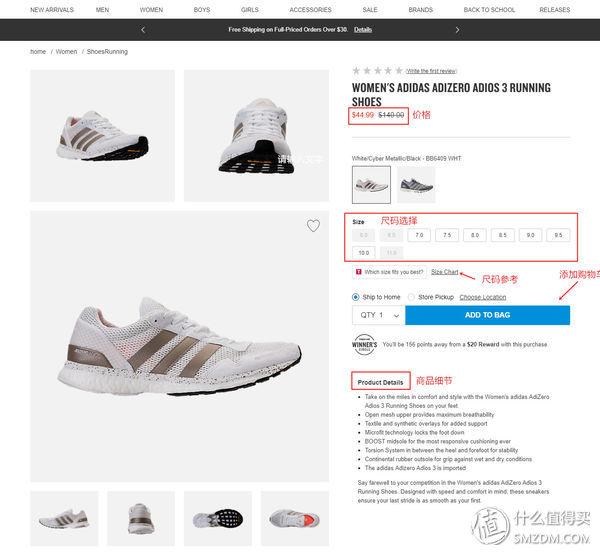Click Choose Location link

pyautogui.click(x=483, y=297)
